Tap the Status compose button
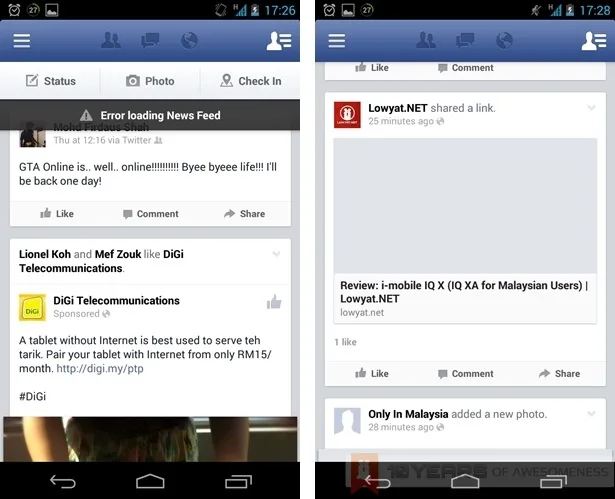The height and width of the screenshot is (499, 615). pyautogui.click(x=51, y=81)
